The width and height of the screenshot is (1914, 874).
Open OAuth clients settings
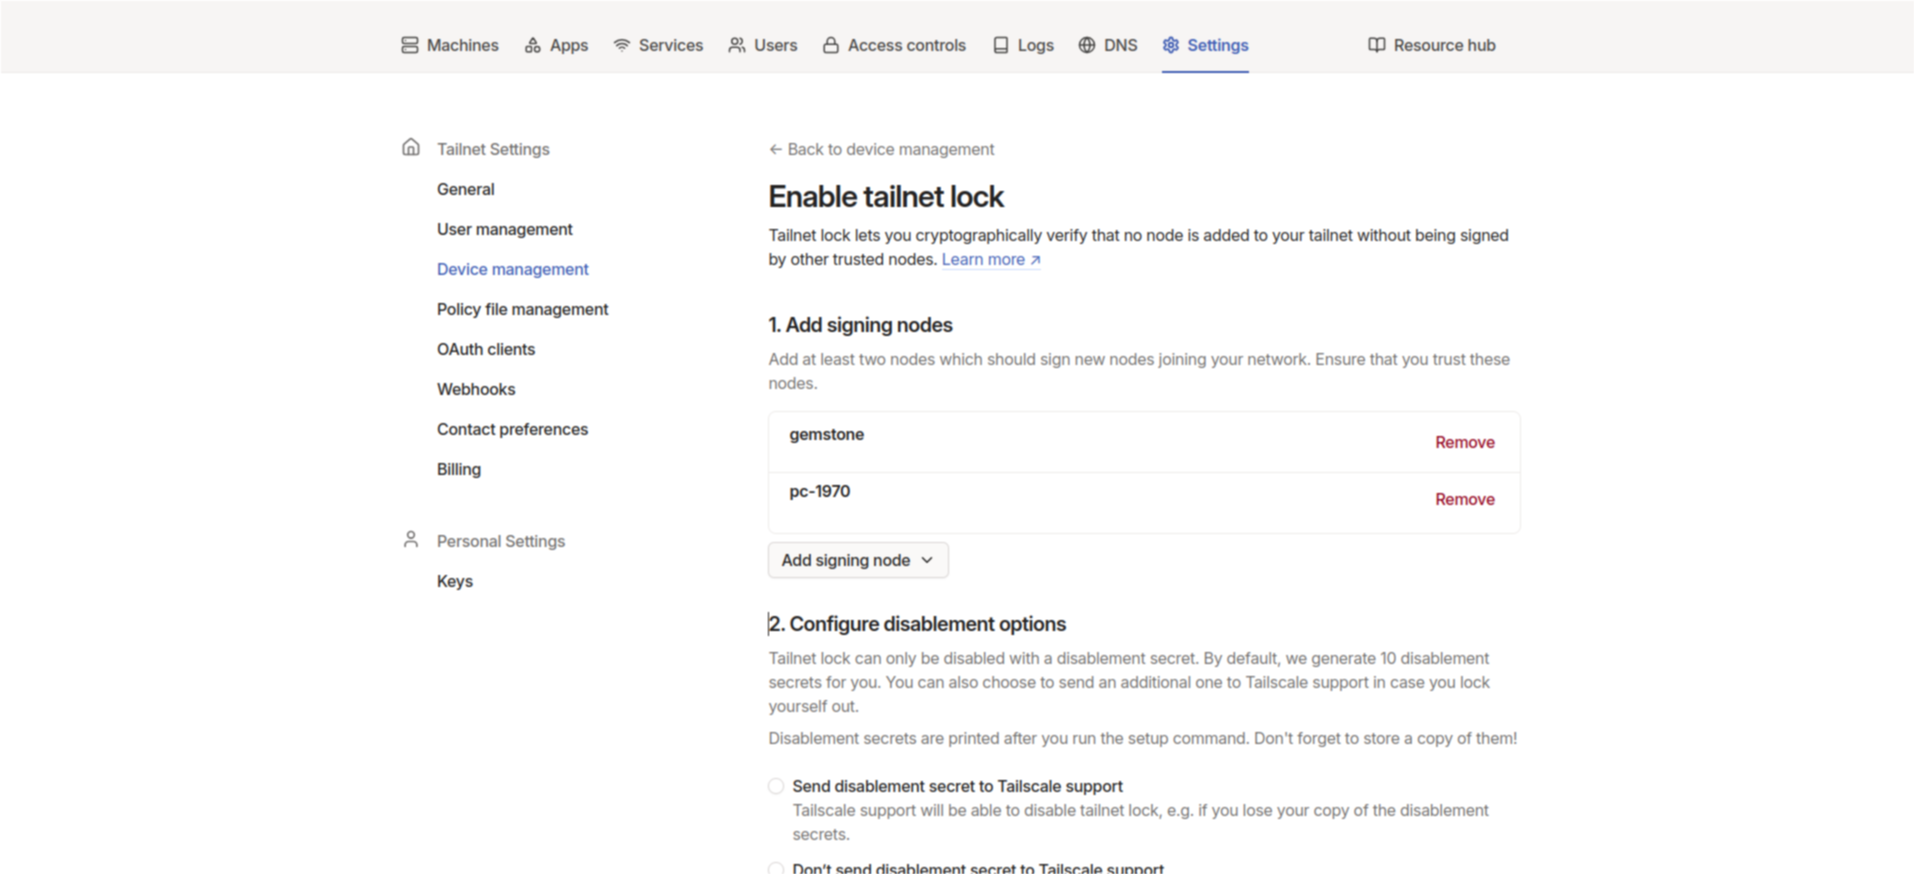[x=486, y=349]
